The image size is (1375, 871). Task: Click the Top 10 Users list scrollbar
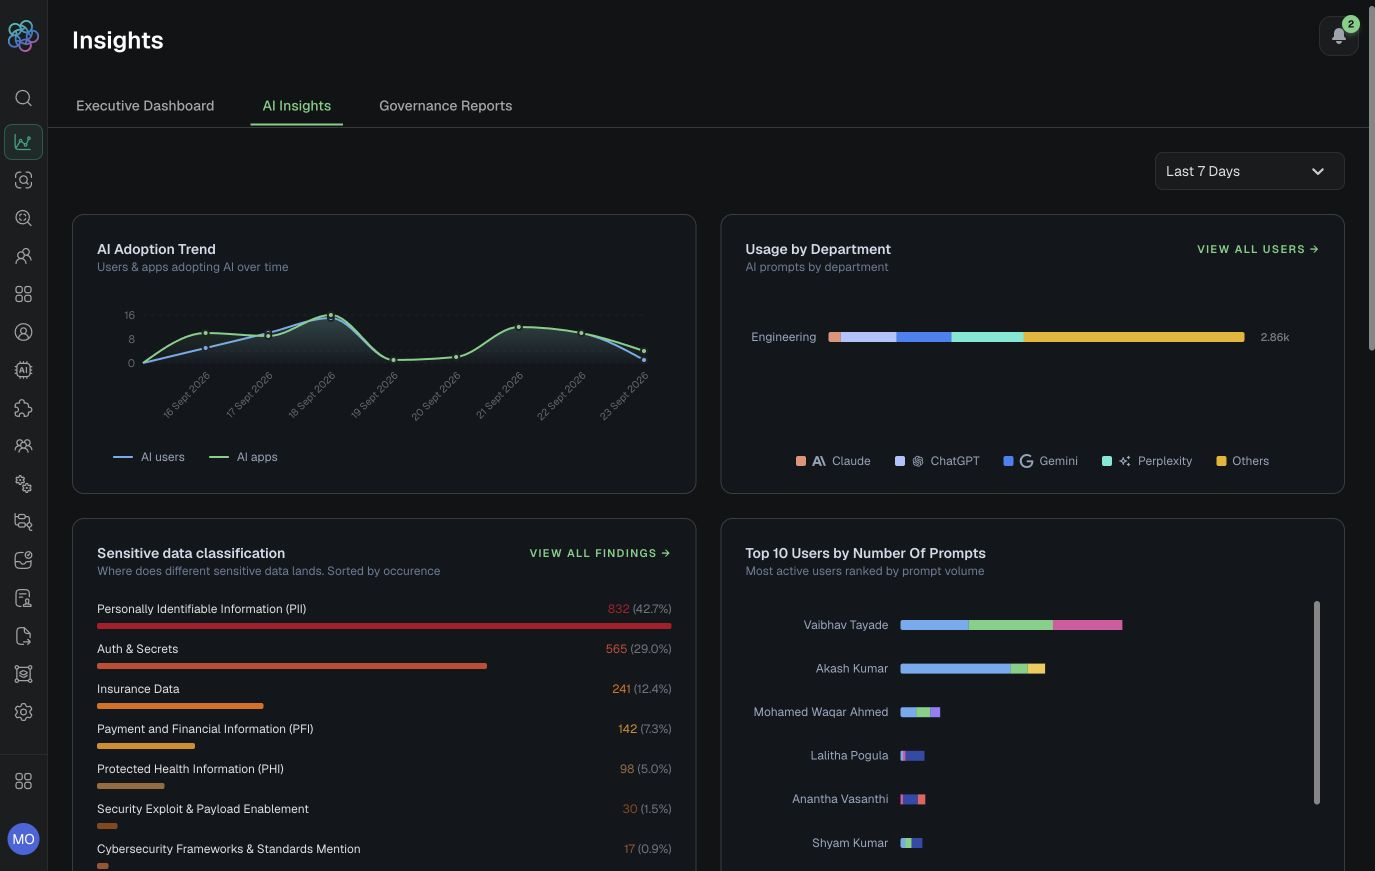[x=1317, y=702]
